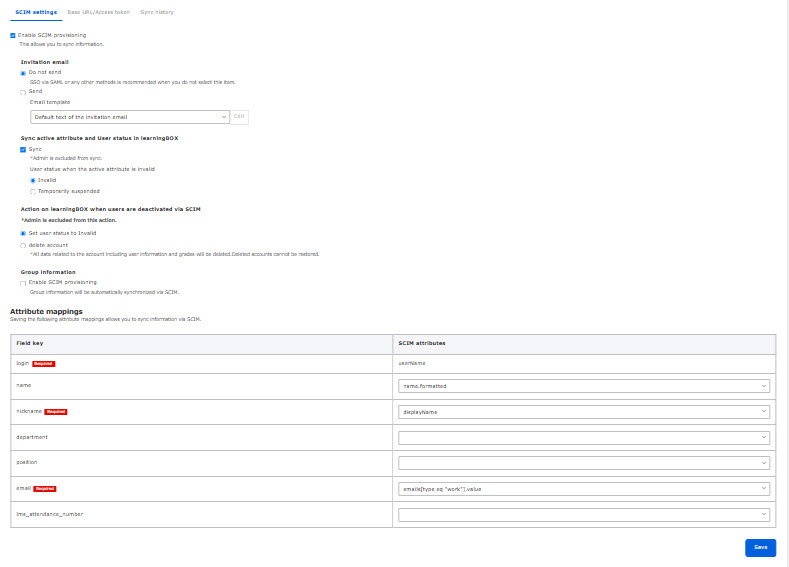Click the userName attribute text
The width and height of the screenshot is (789, 567).
coord(412,363)
